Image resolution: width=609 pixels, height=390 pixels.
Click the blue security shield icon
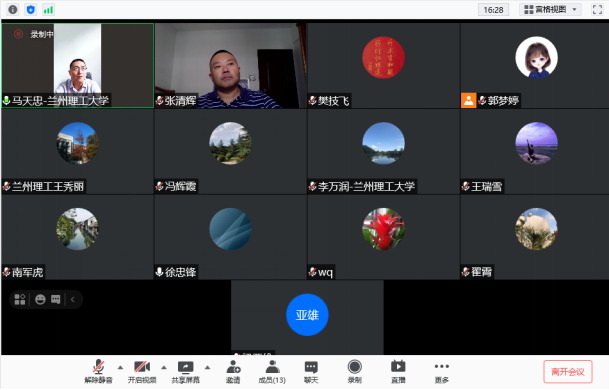[x=31, y=9]
